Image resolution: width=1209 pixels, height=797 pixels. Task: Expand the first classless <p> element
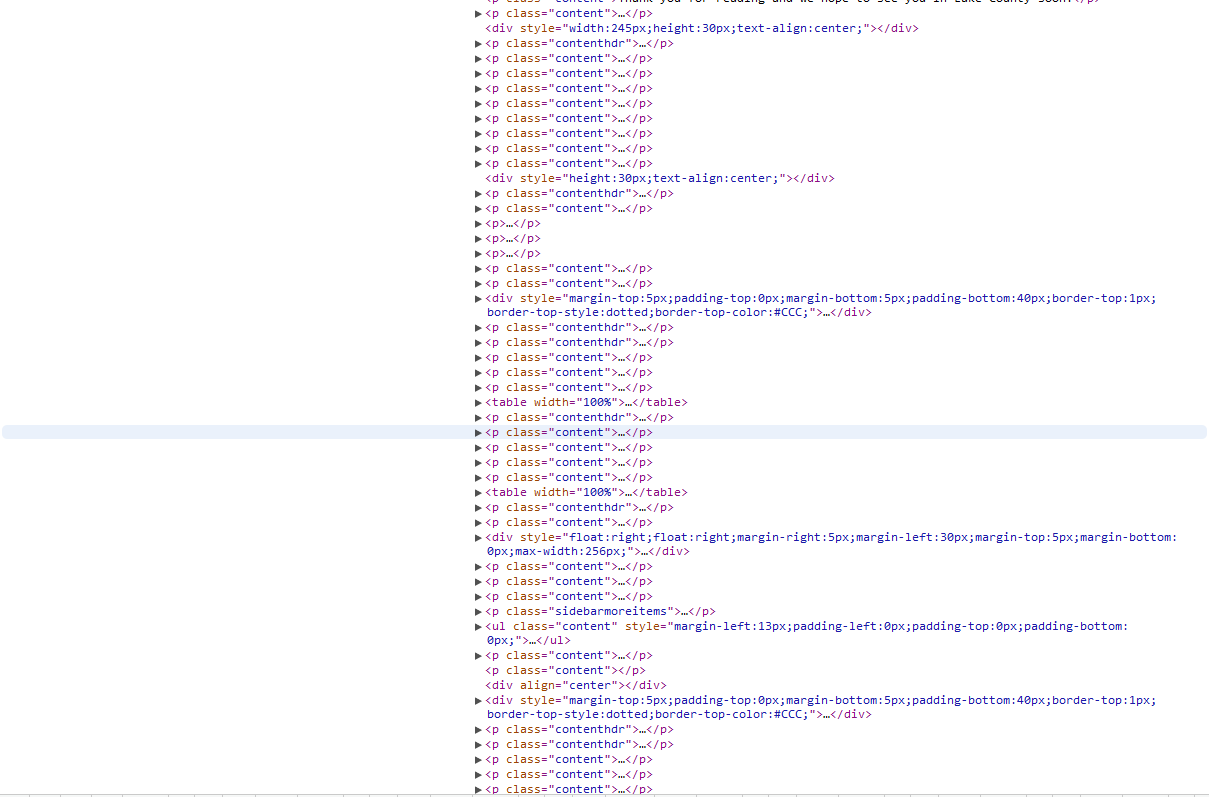478,223
